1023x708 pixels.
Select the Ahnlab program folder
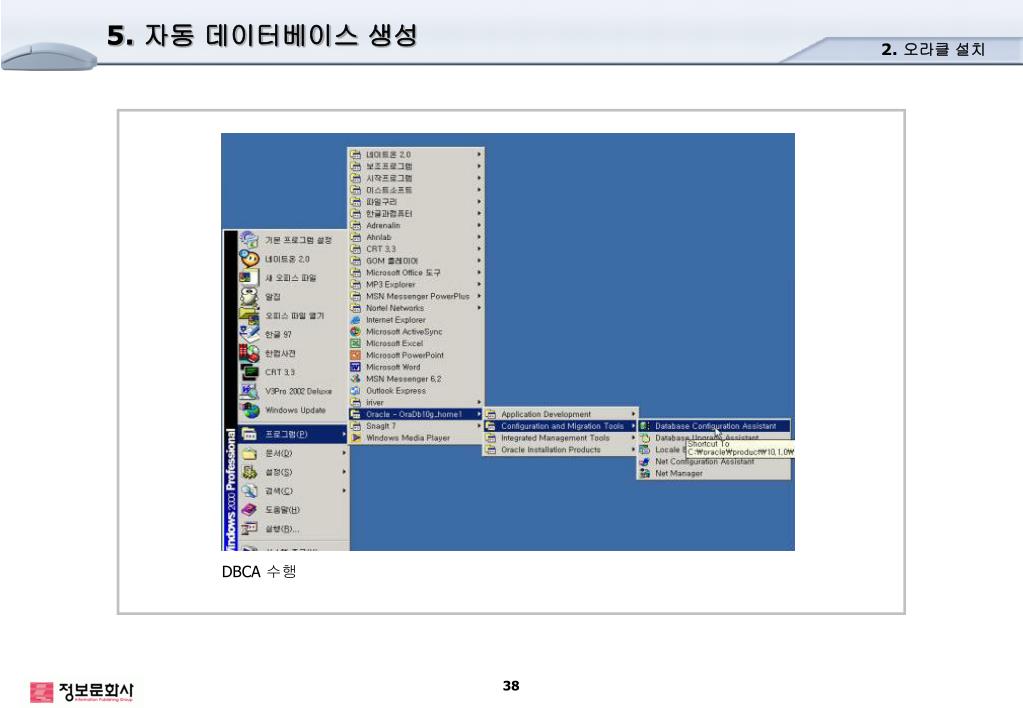pyautogui.click(x=416, y=237)
